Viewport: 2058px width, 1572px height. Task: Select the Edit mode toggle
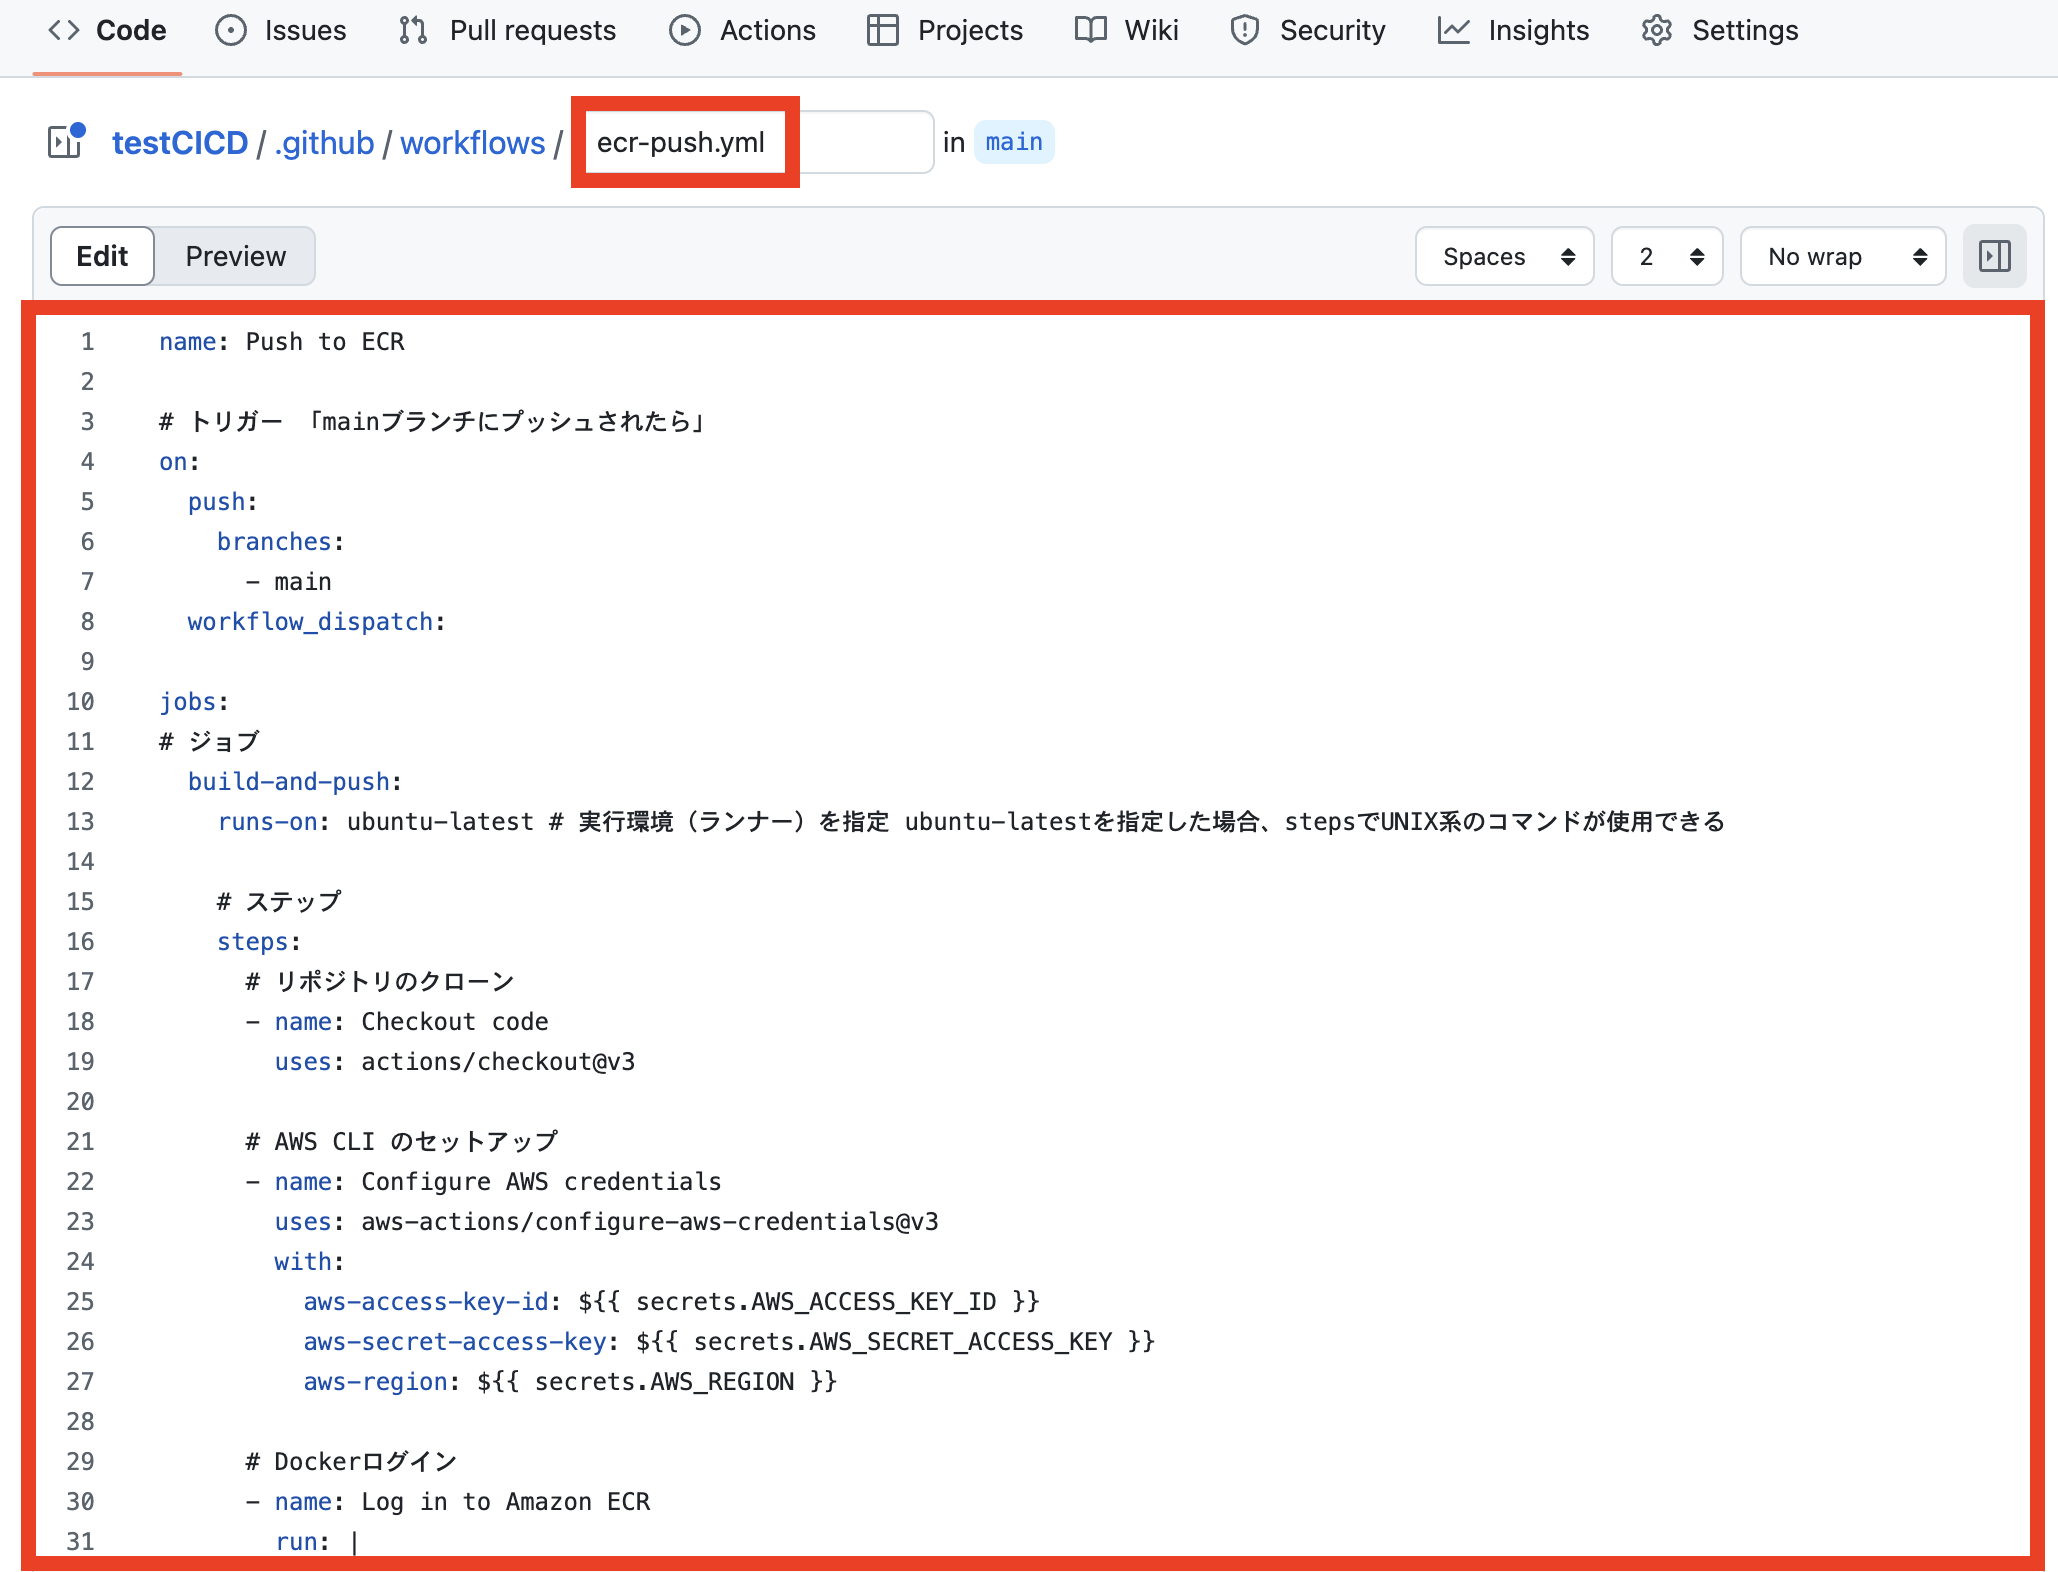[102, 257]
